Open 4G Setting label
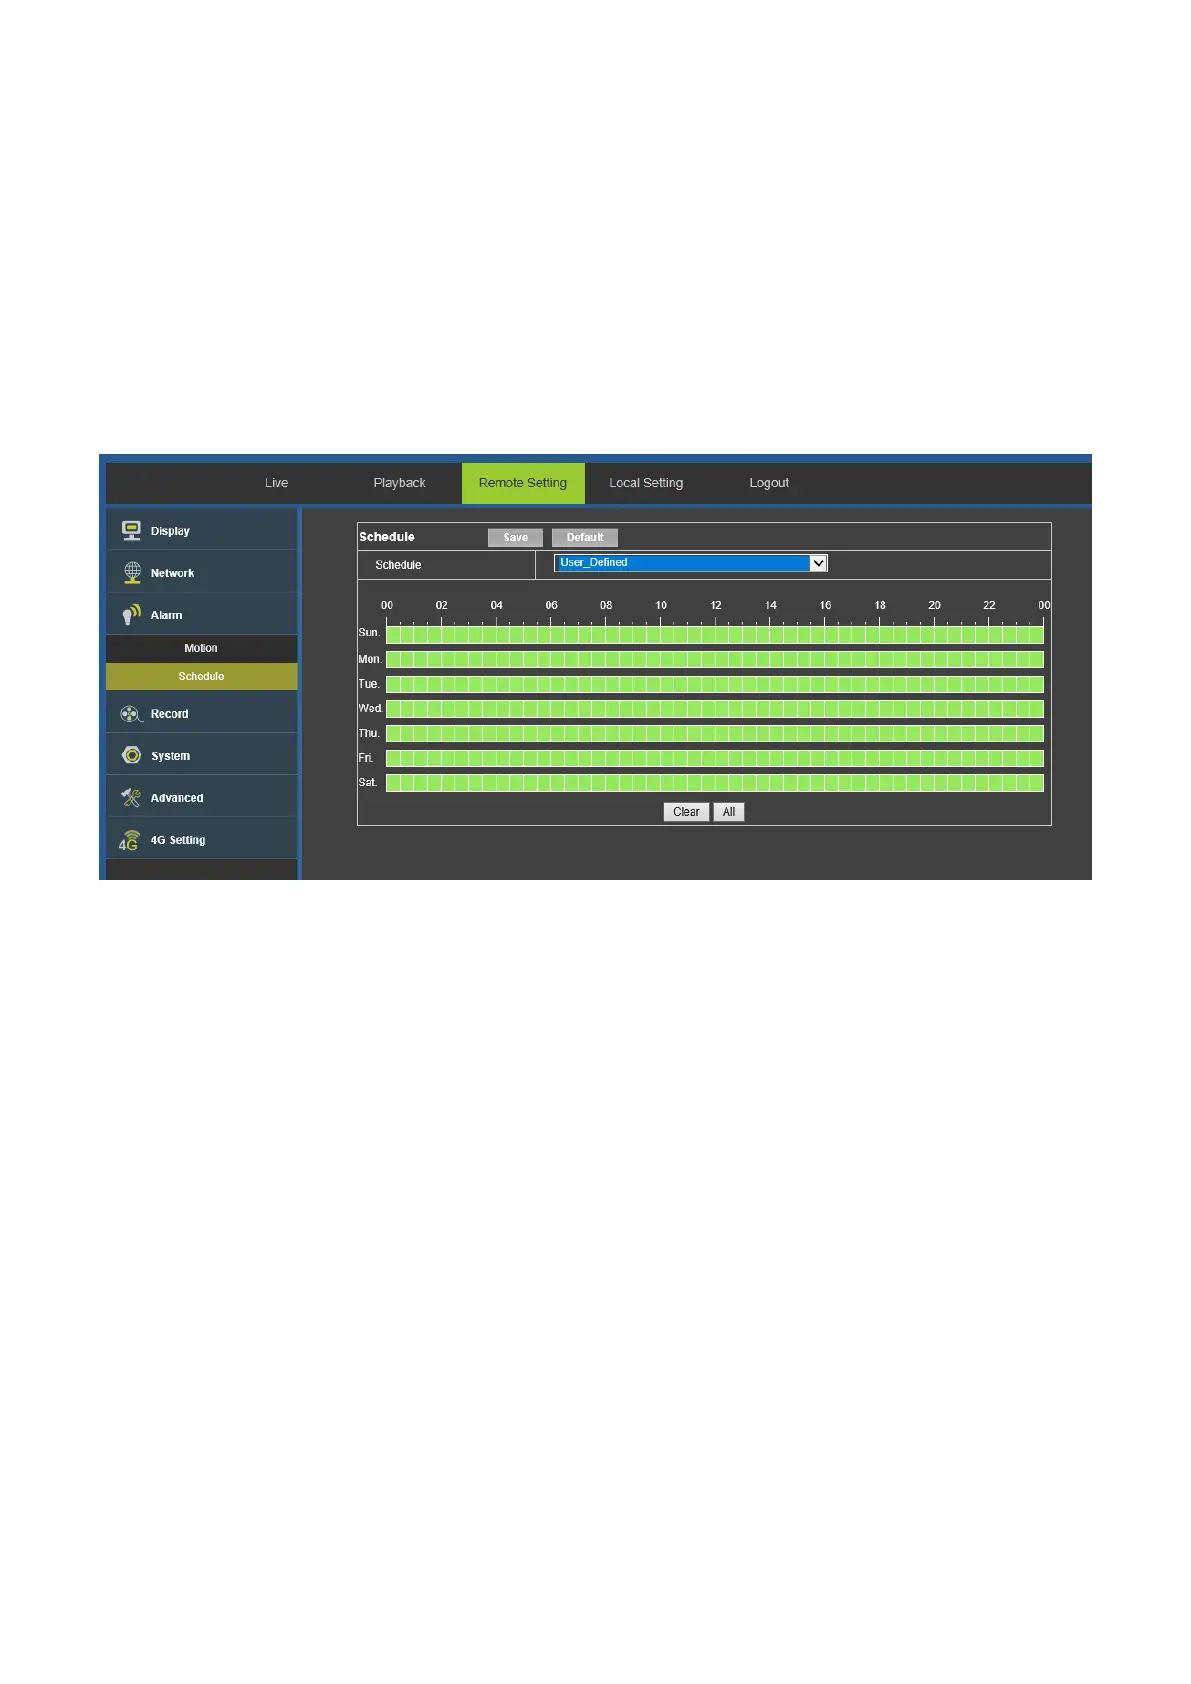 pos(178,840)
